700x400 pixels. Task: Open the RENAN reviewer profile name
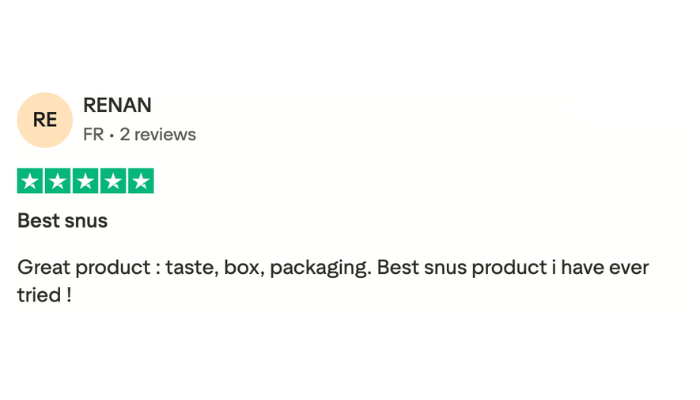[117, 105]
